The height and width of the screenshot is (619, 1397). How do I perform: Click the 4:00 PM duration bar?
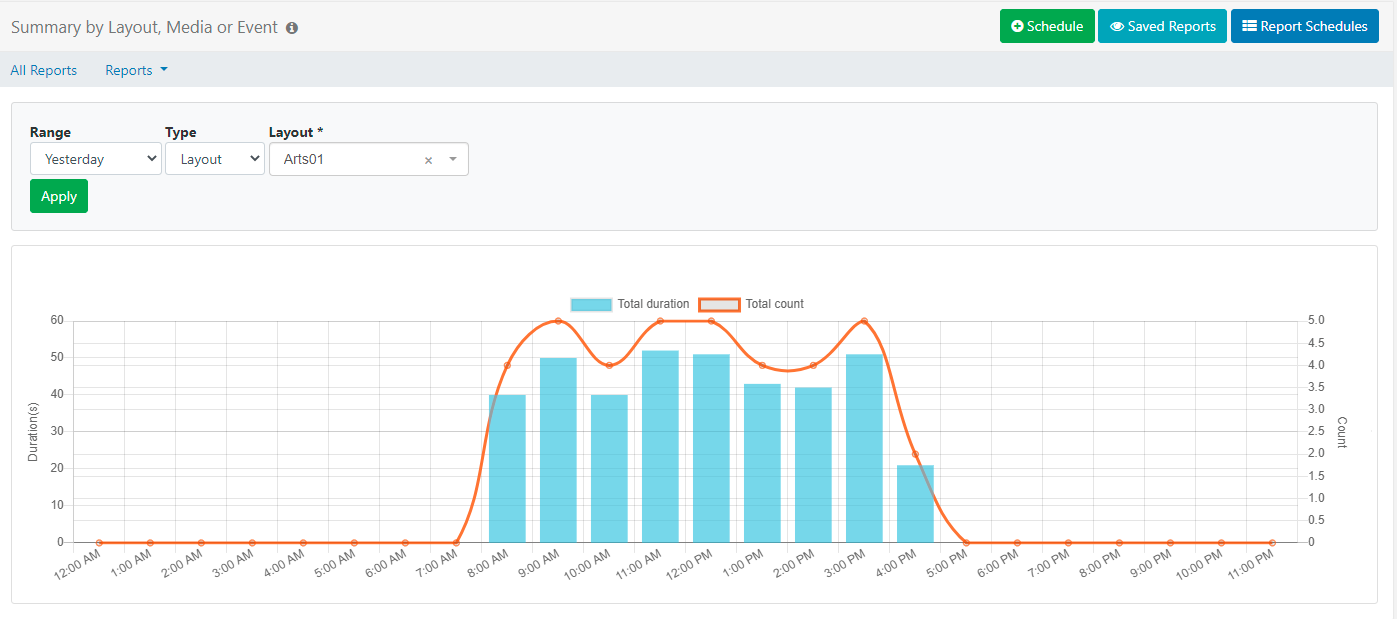coord(915,503)
